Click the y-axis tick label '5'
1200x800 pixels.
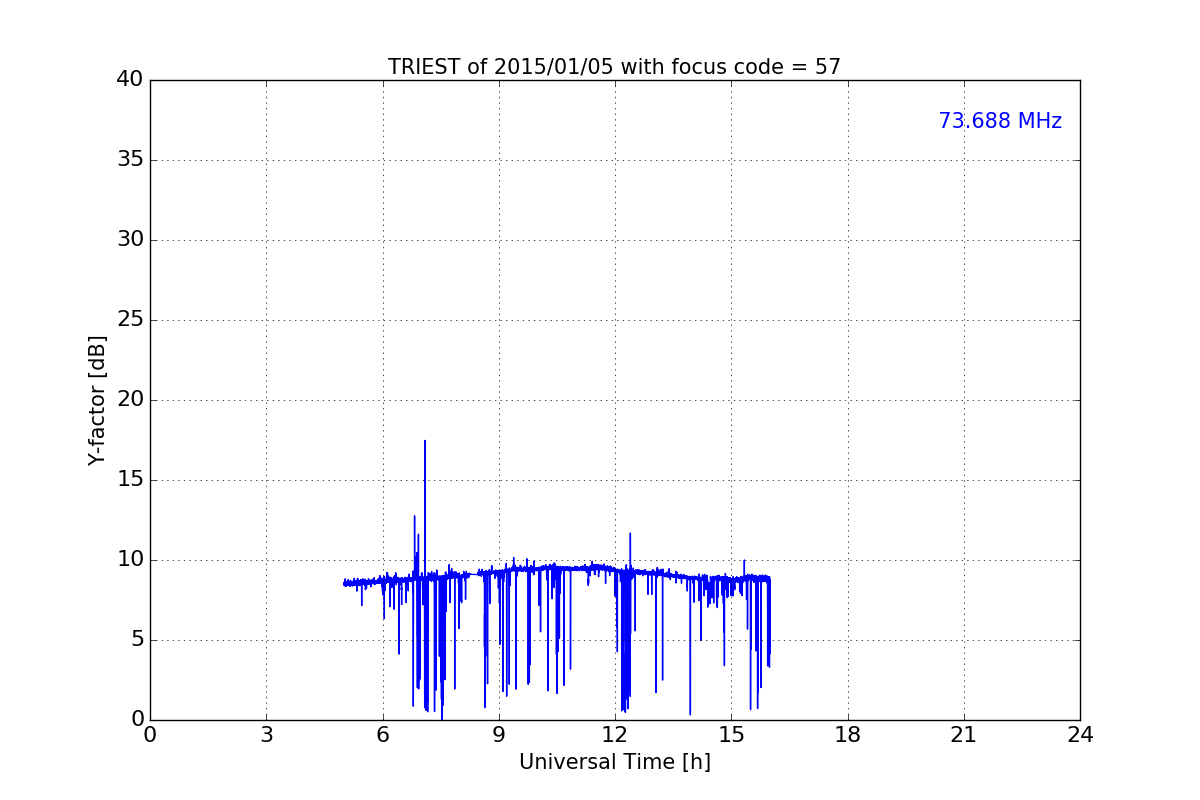click(x=137, y=640)
